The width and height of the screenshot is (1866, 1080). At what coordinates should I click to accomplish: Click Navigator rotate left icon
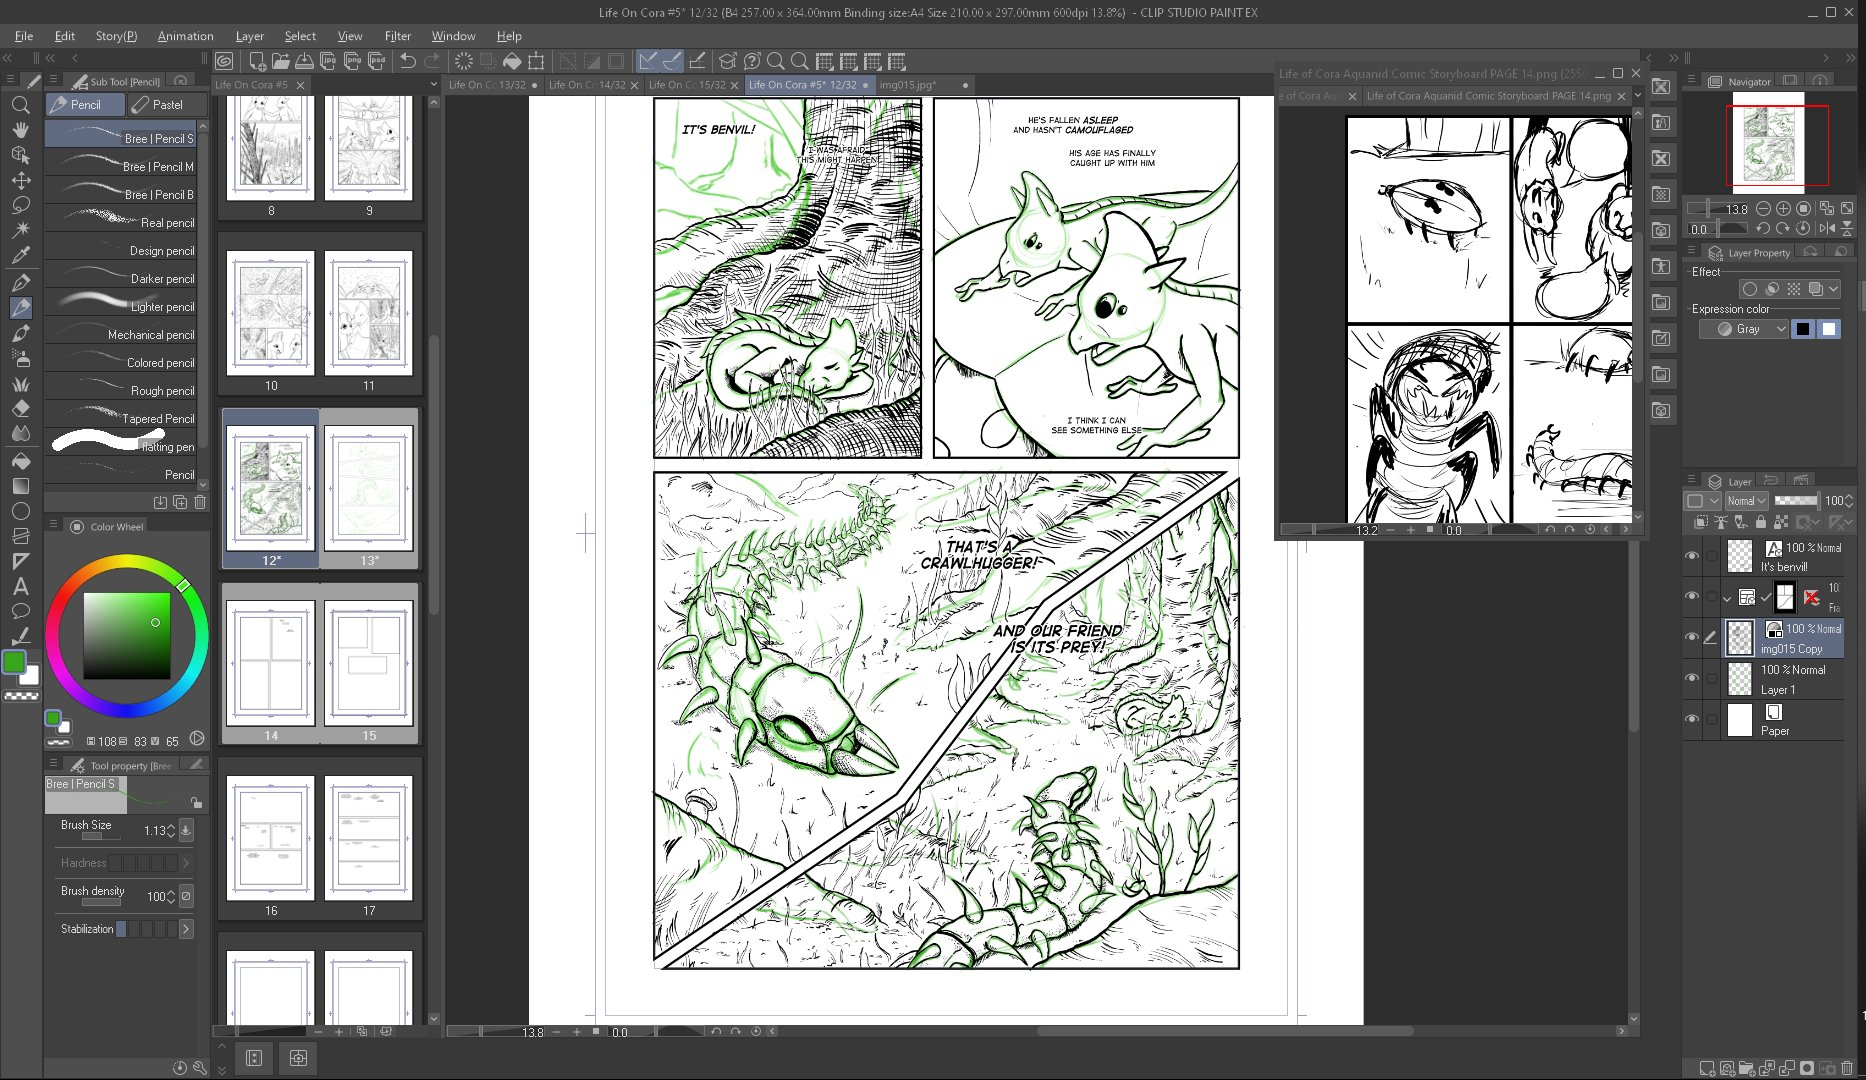click(x=1764, y=229)
